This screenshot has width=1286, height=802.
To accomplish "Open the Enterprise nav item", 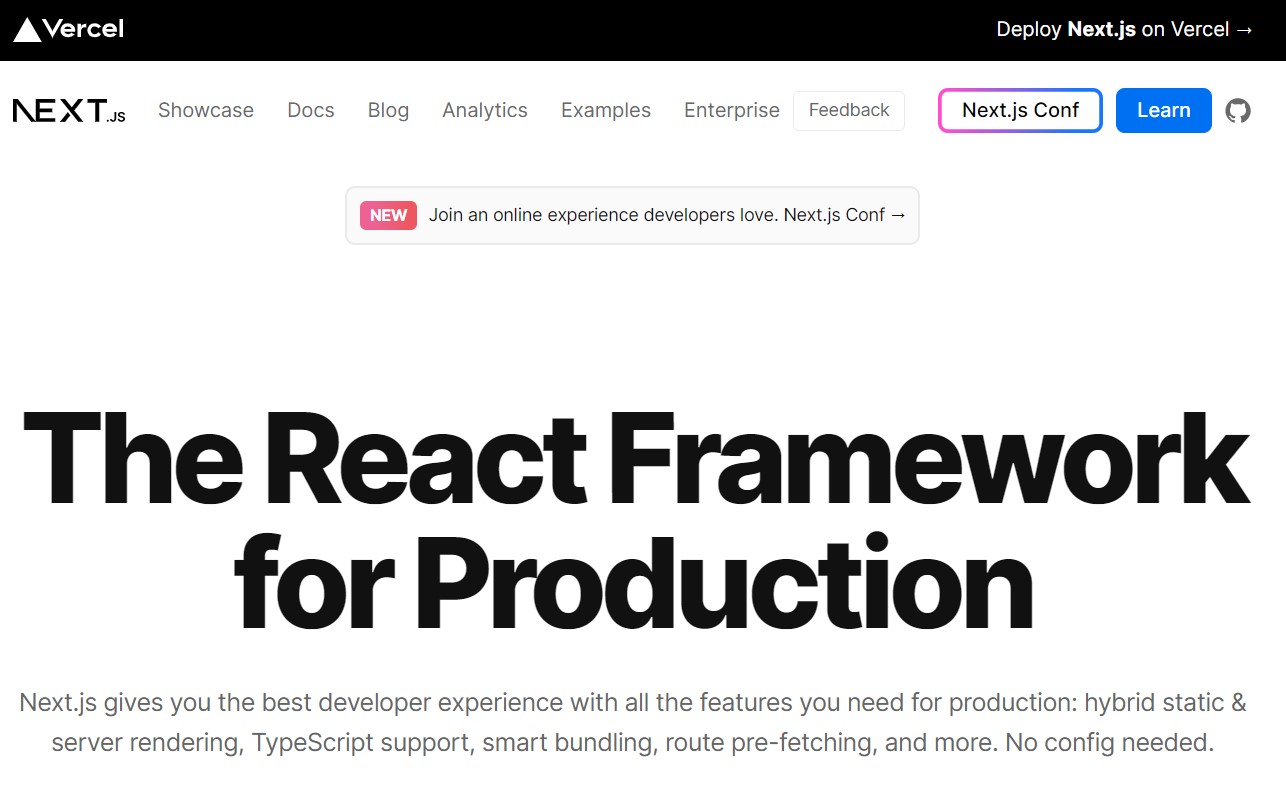I will click(x=732, y=110).
